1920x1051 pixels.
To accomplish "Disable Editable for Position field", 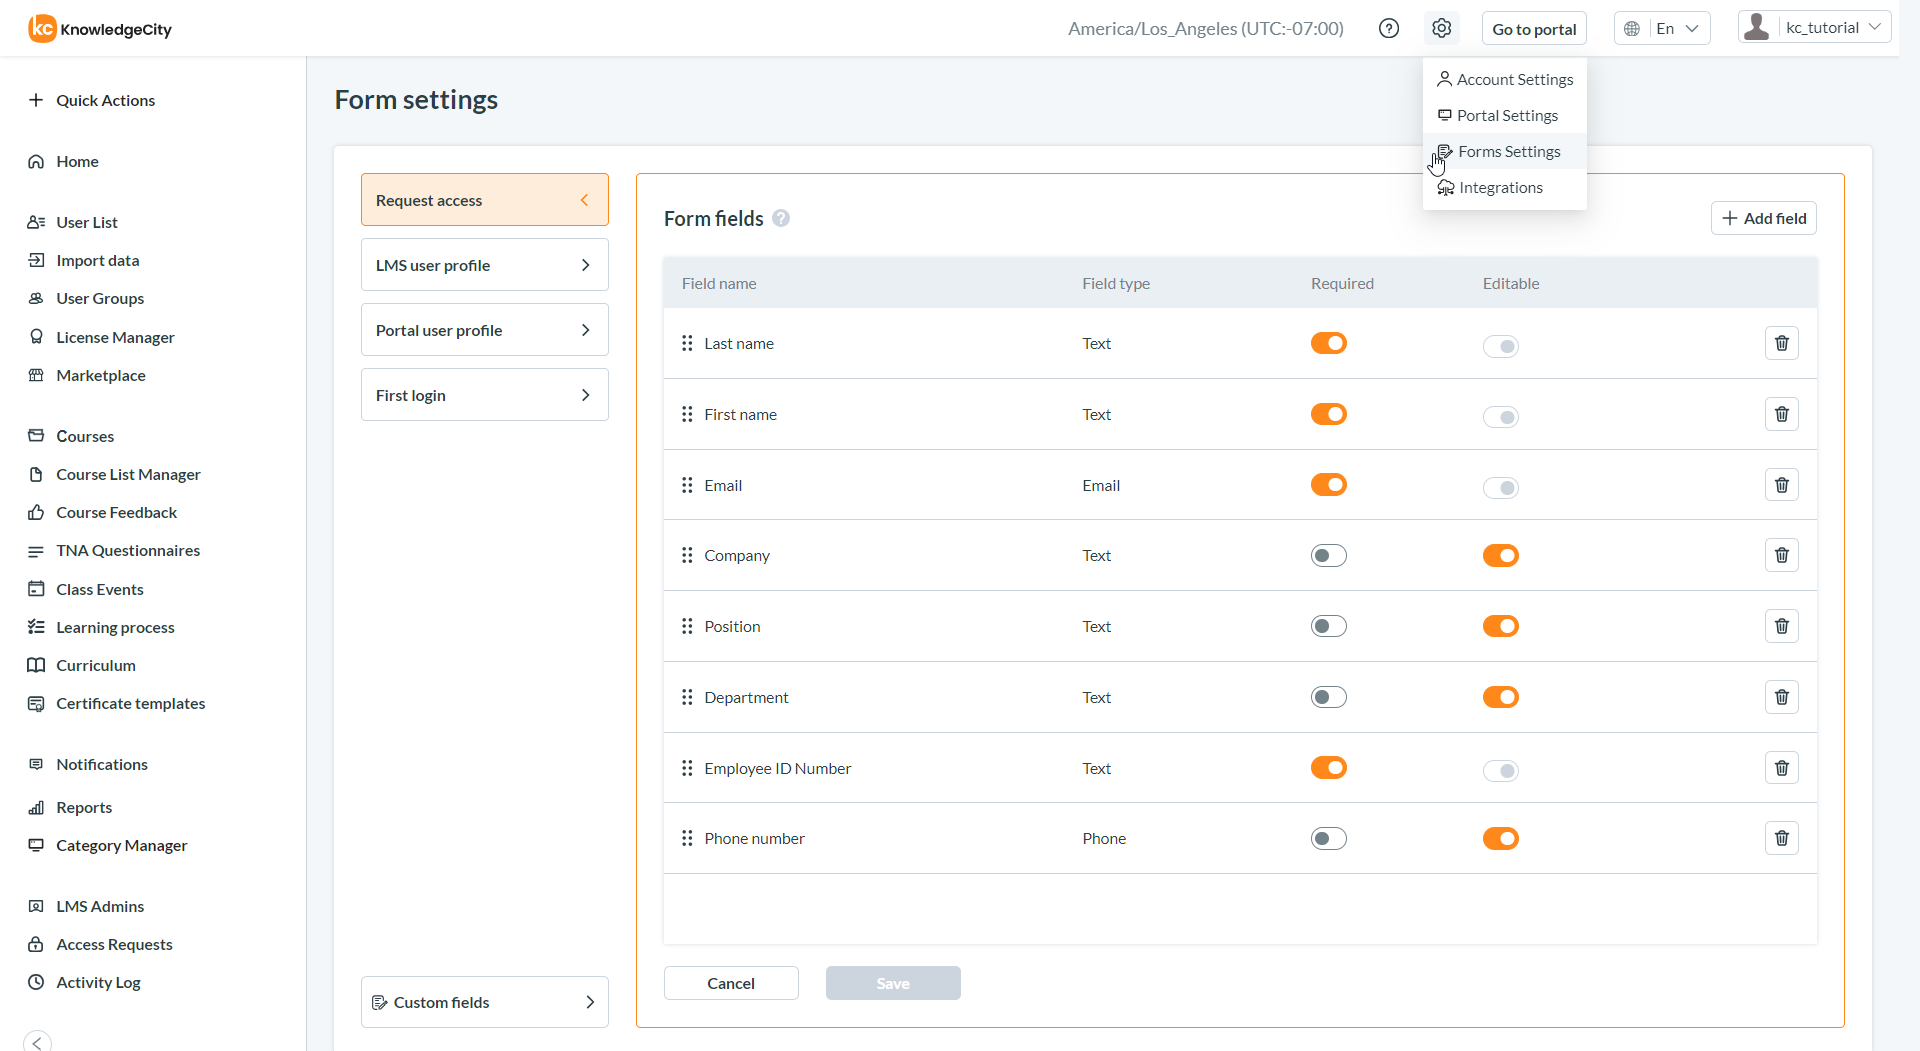I will (1500, 626).
